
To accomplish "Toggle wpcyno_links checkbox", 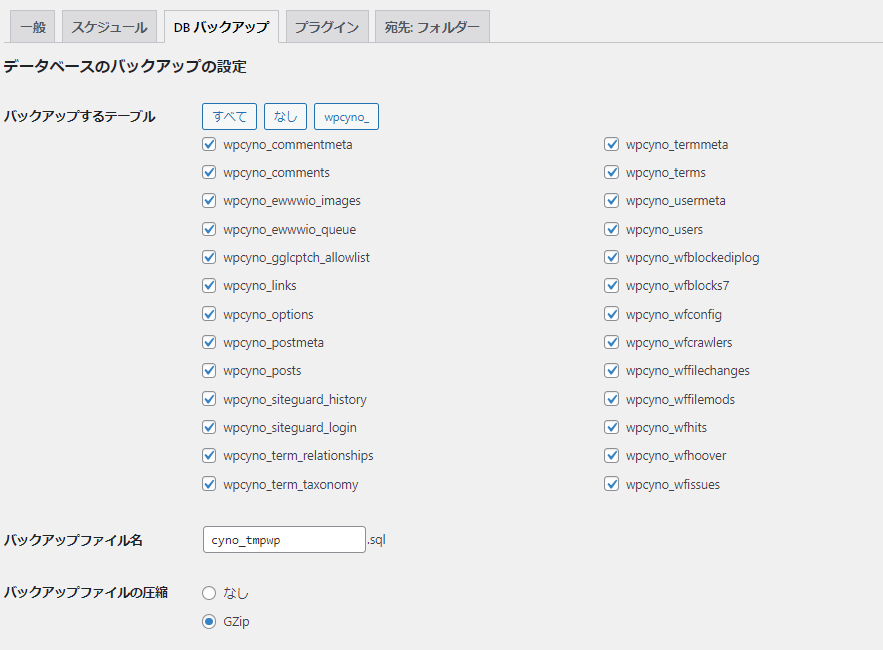I will point(209,286).
